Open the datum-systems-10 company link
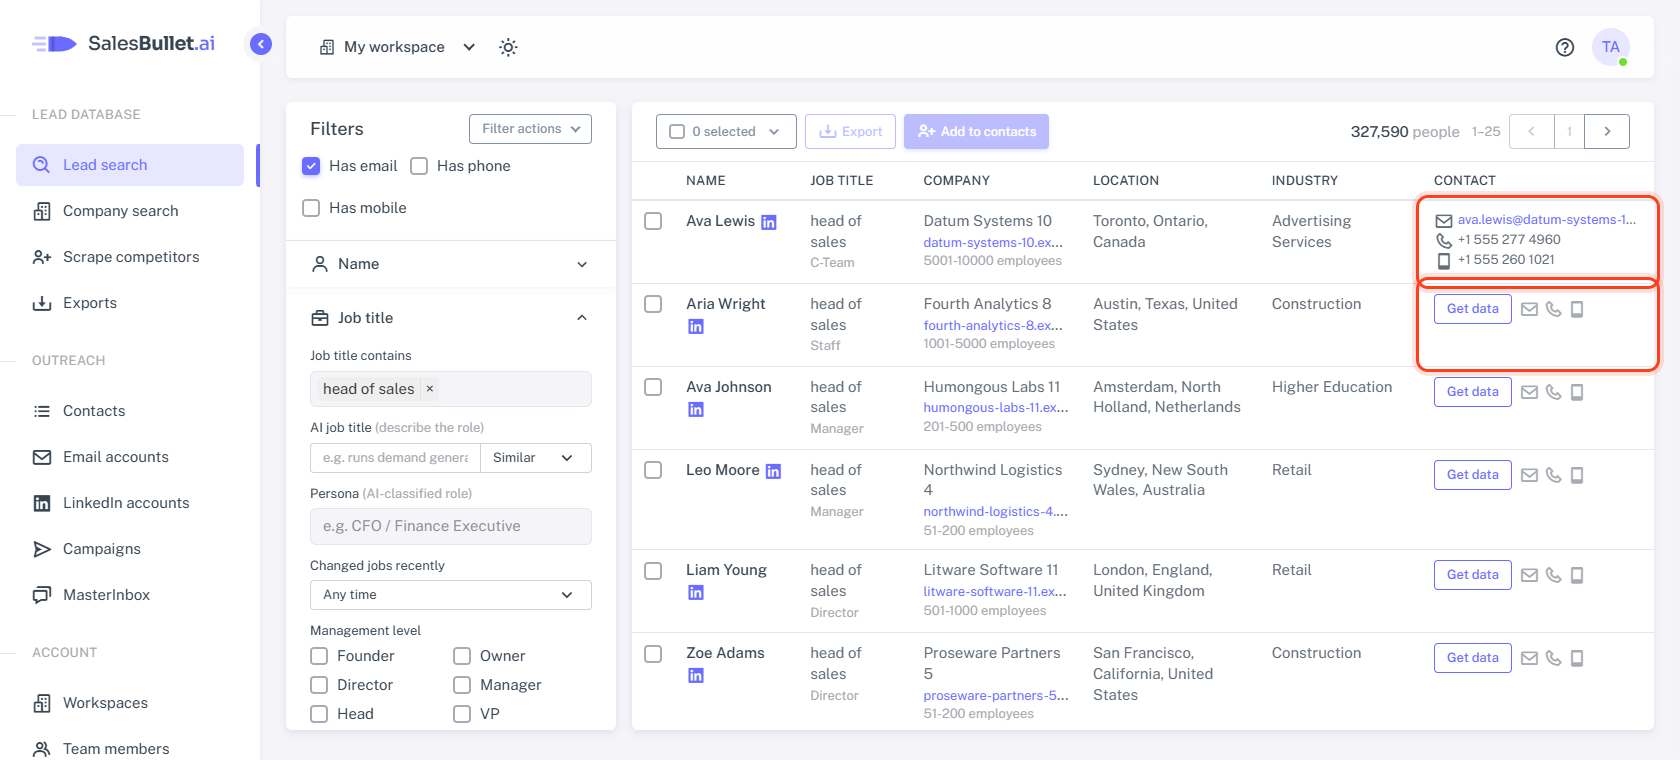The image size is (1680, 760). point(993,242)
